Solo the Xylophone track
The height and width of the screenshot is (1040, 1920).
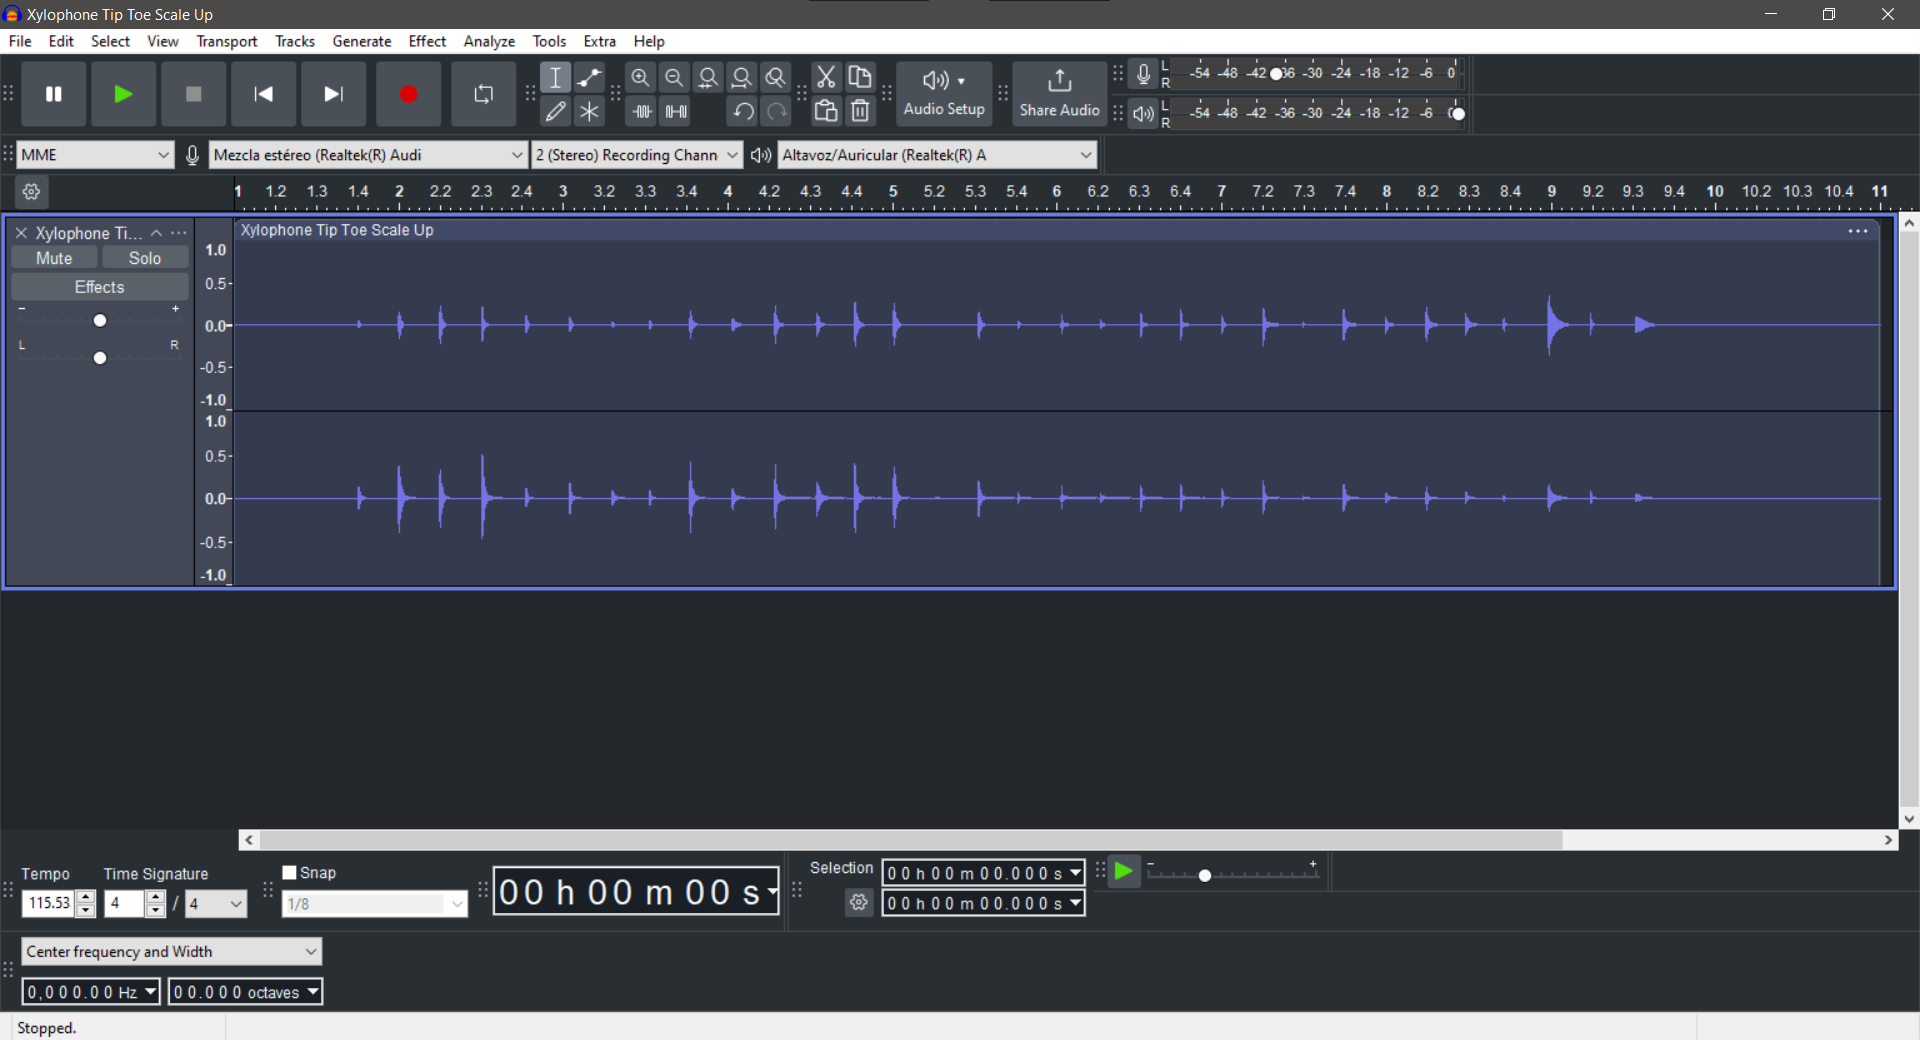(145, 258)
